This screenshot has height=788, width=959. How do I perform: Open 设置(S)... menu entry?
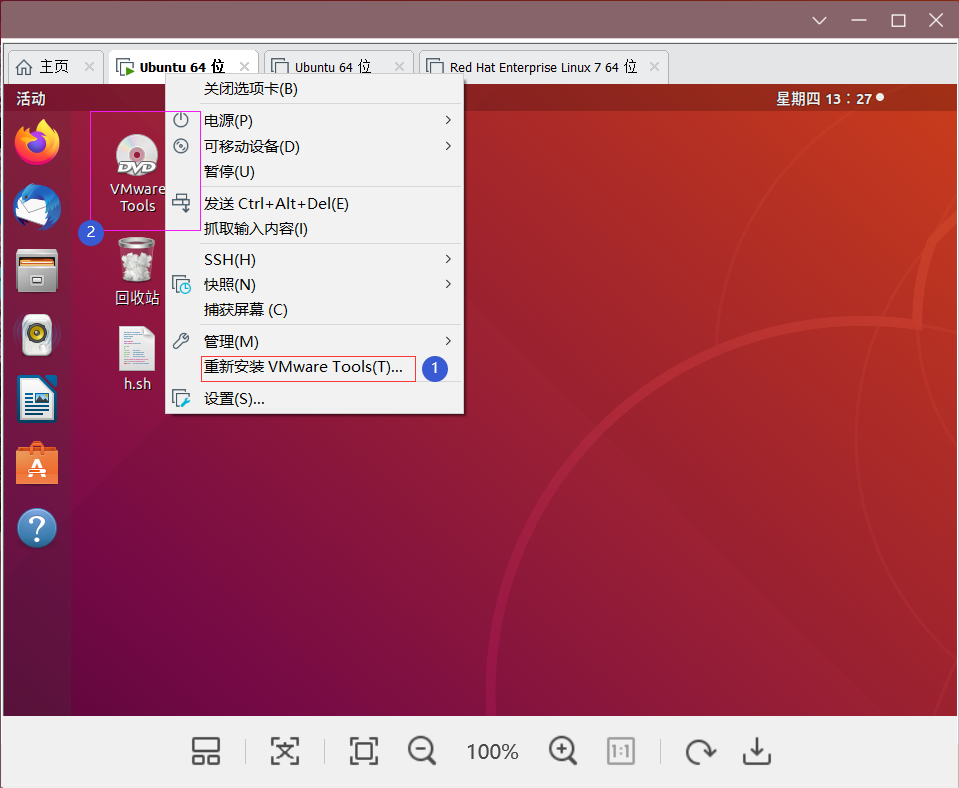point(314,399)
